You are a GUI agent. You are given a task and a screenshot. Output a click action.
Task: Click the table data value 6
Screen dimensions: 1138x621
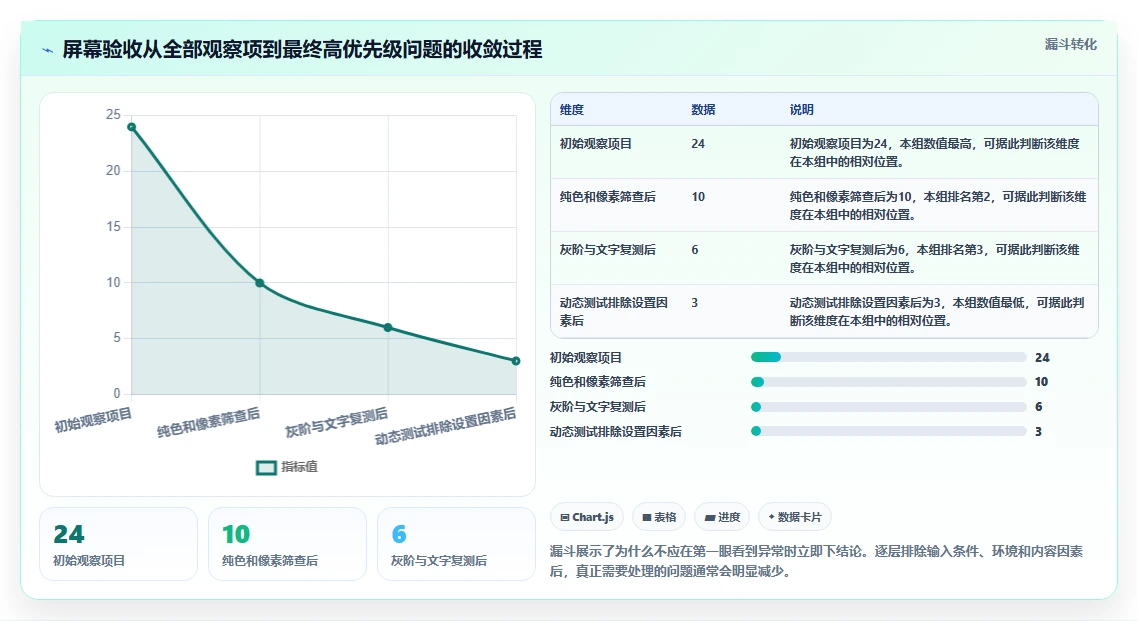(695, 250)
